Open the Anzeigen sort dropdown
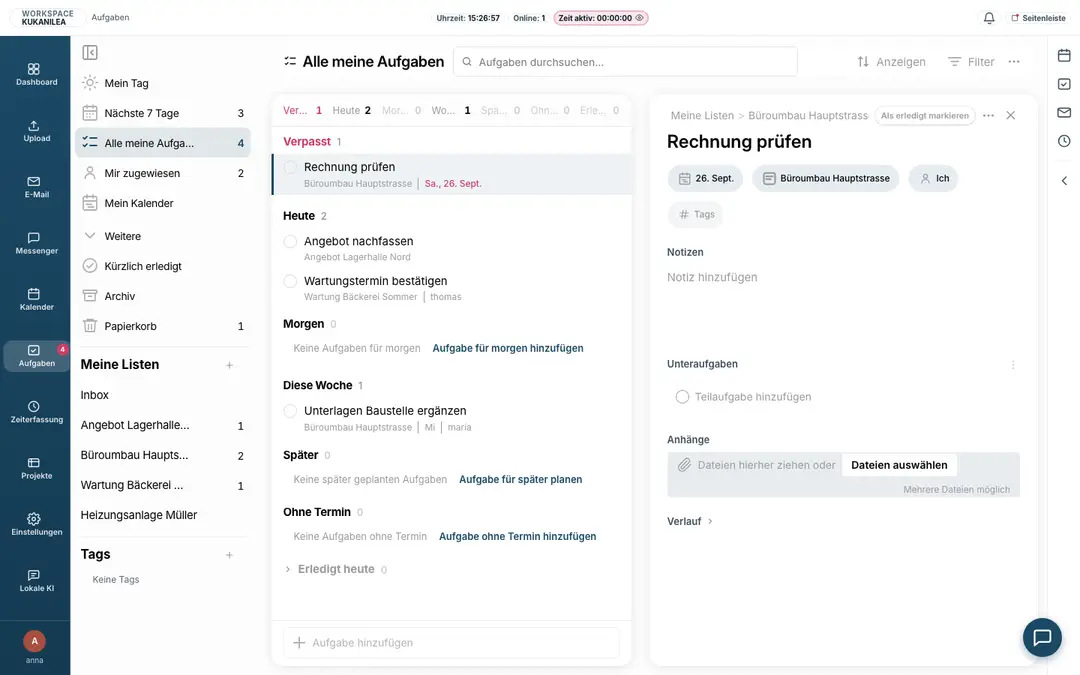Screen dimensions: 1080x675 (x=891, y=61)
